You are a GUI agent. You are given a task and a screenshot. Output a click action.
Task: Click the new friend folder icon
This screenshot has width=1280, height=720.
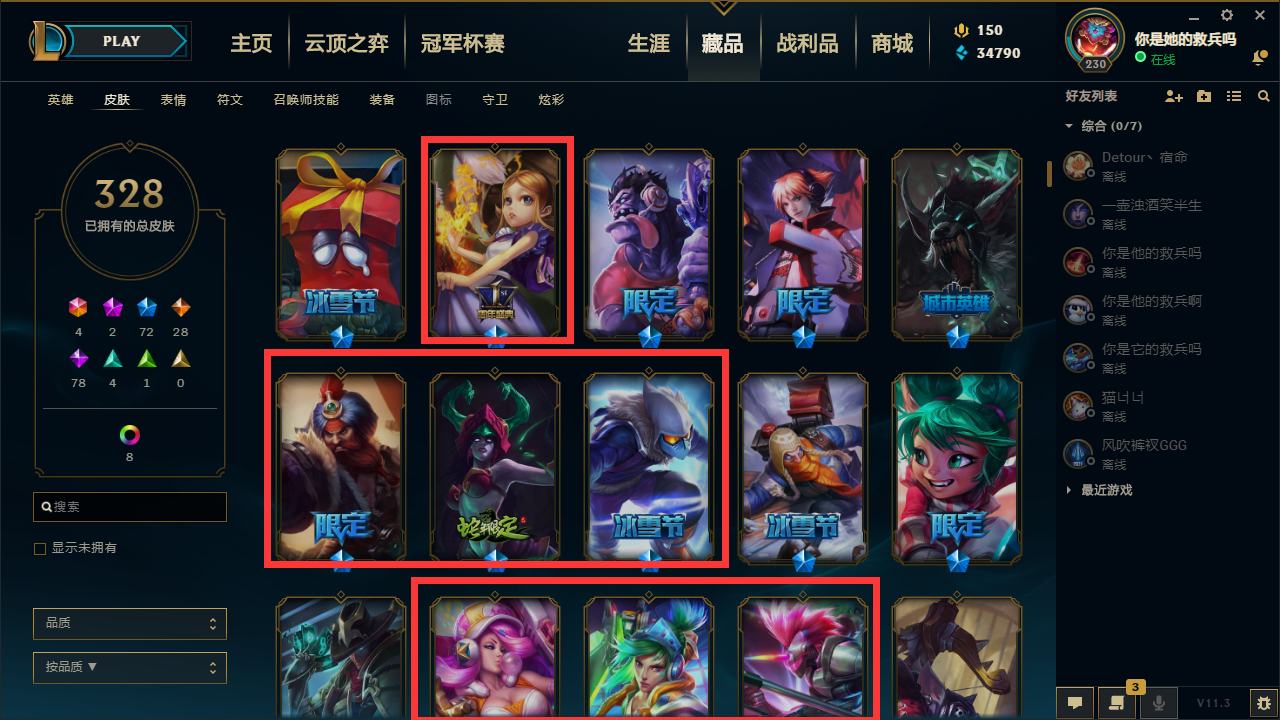click(x=1204, y=97)
